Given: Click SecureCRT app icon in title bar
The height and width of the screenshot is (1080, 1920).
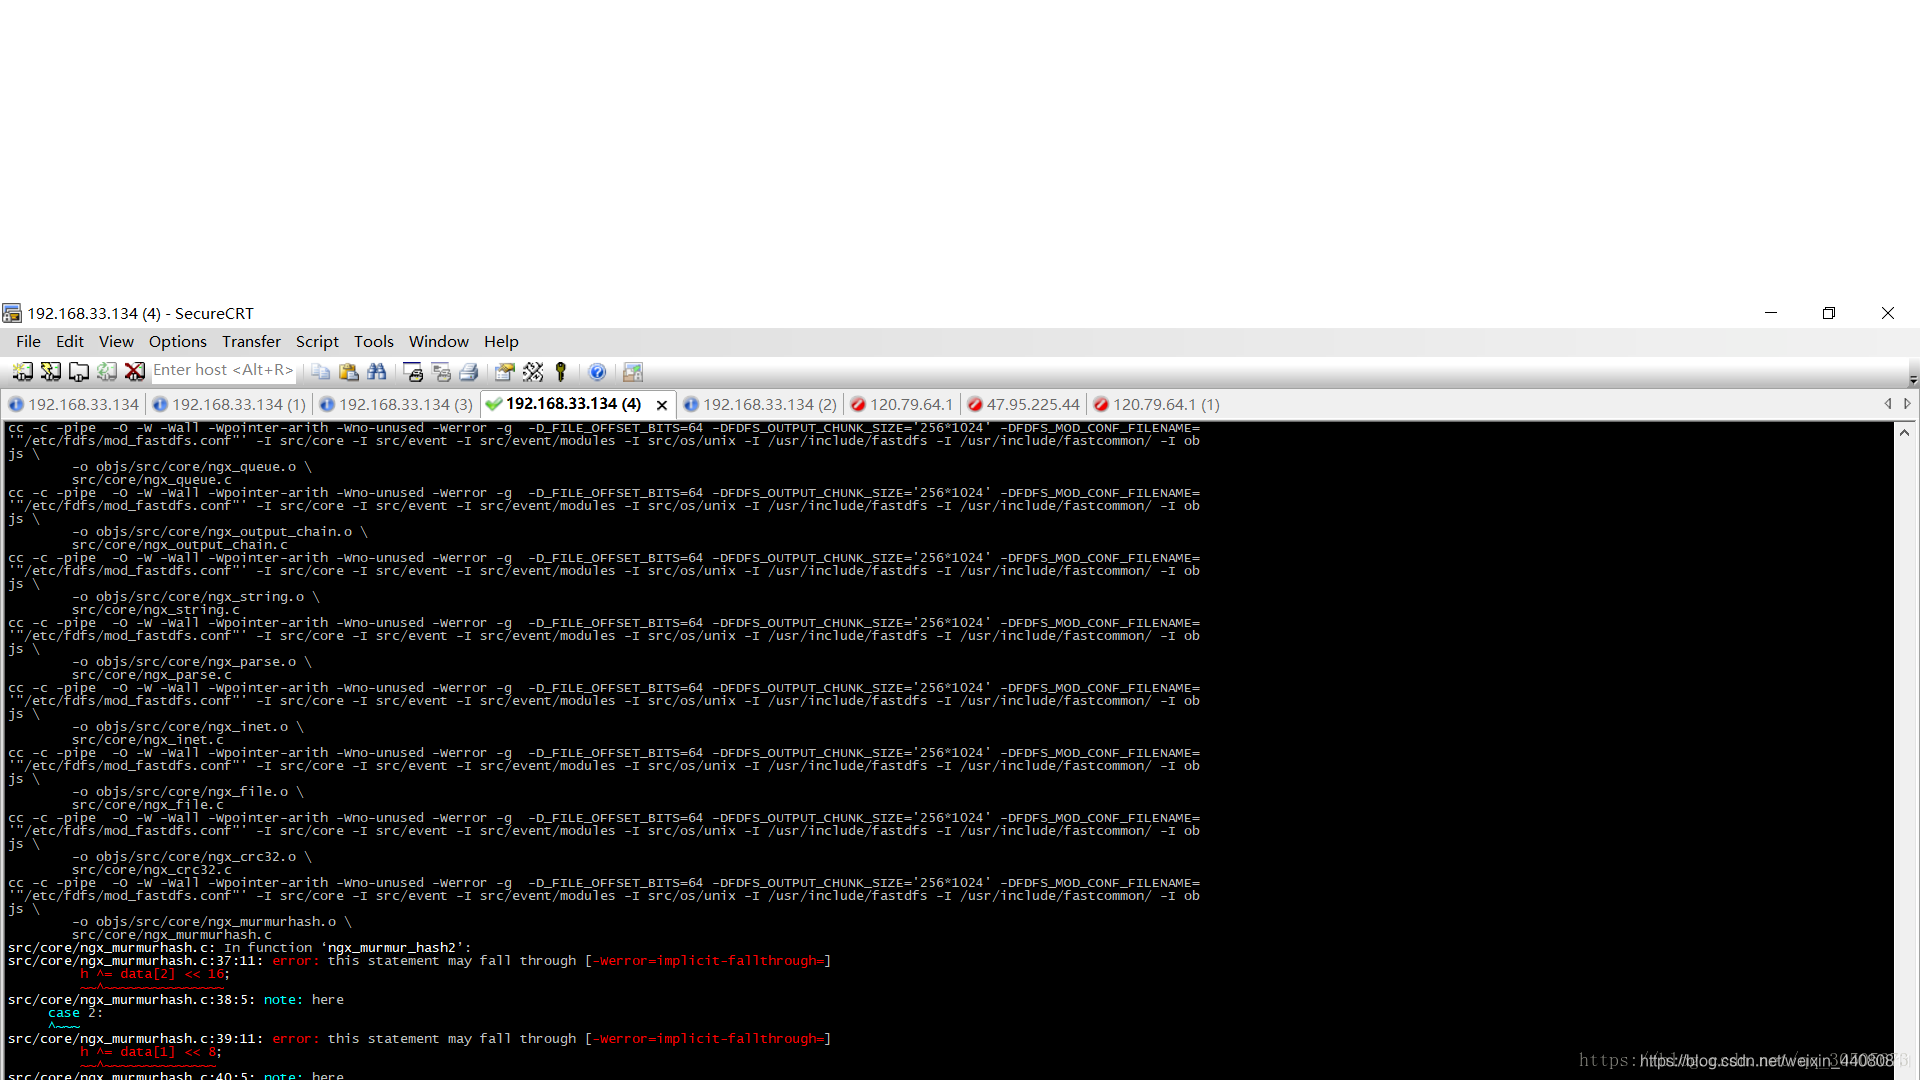Looking at the screenshot, I should click(x=12, y=313).
